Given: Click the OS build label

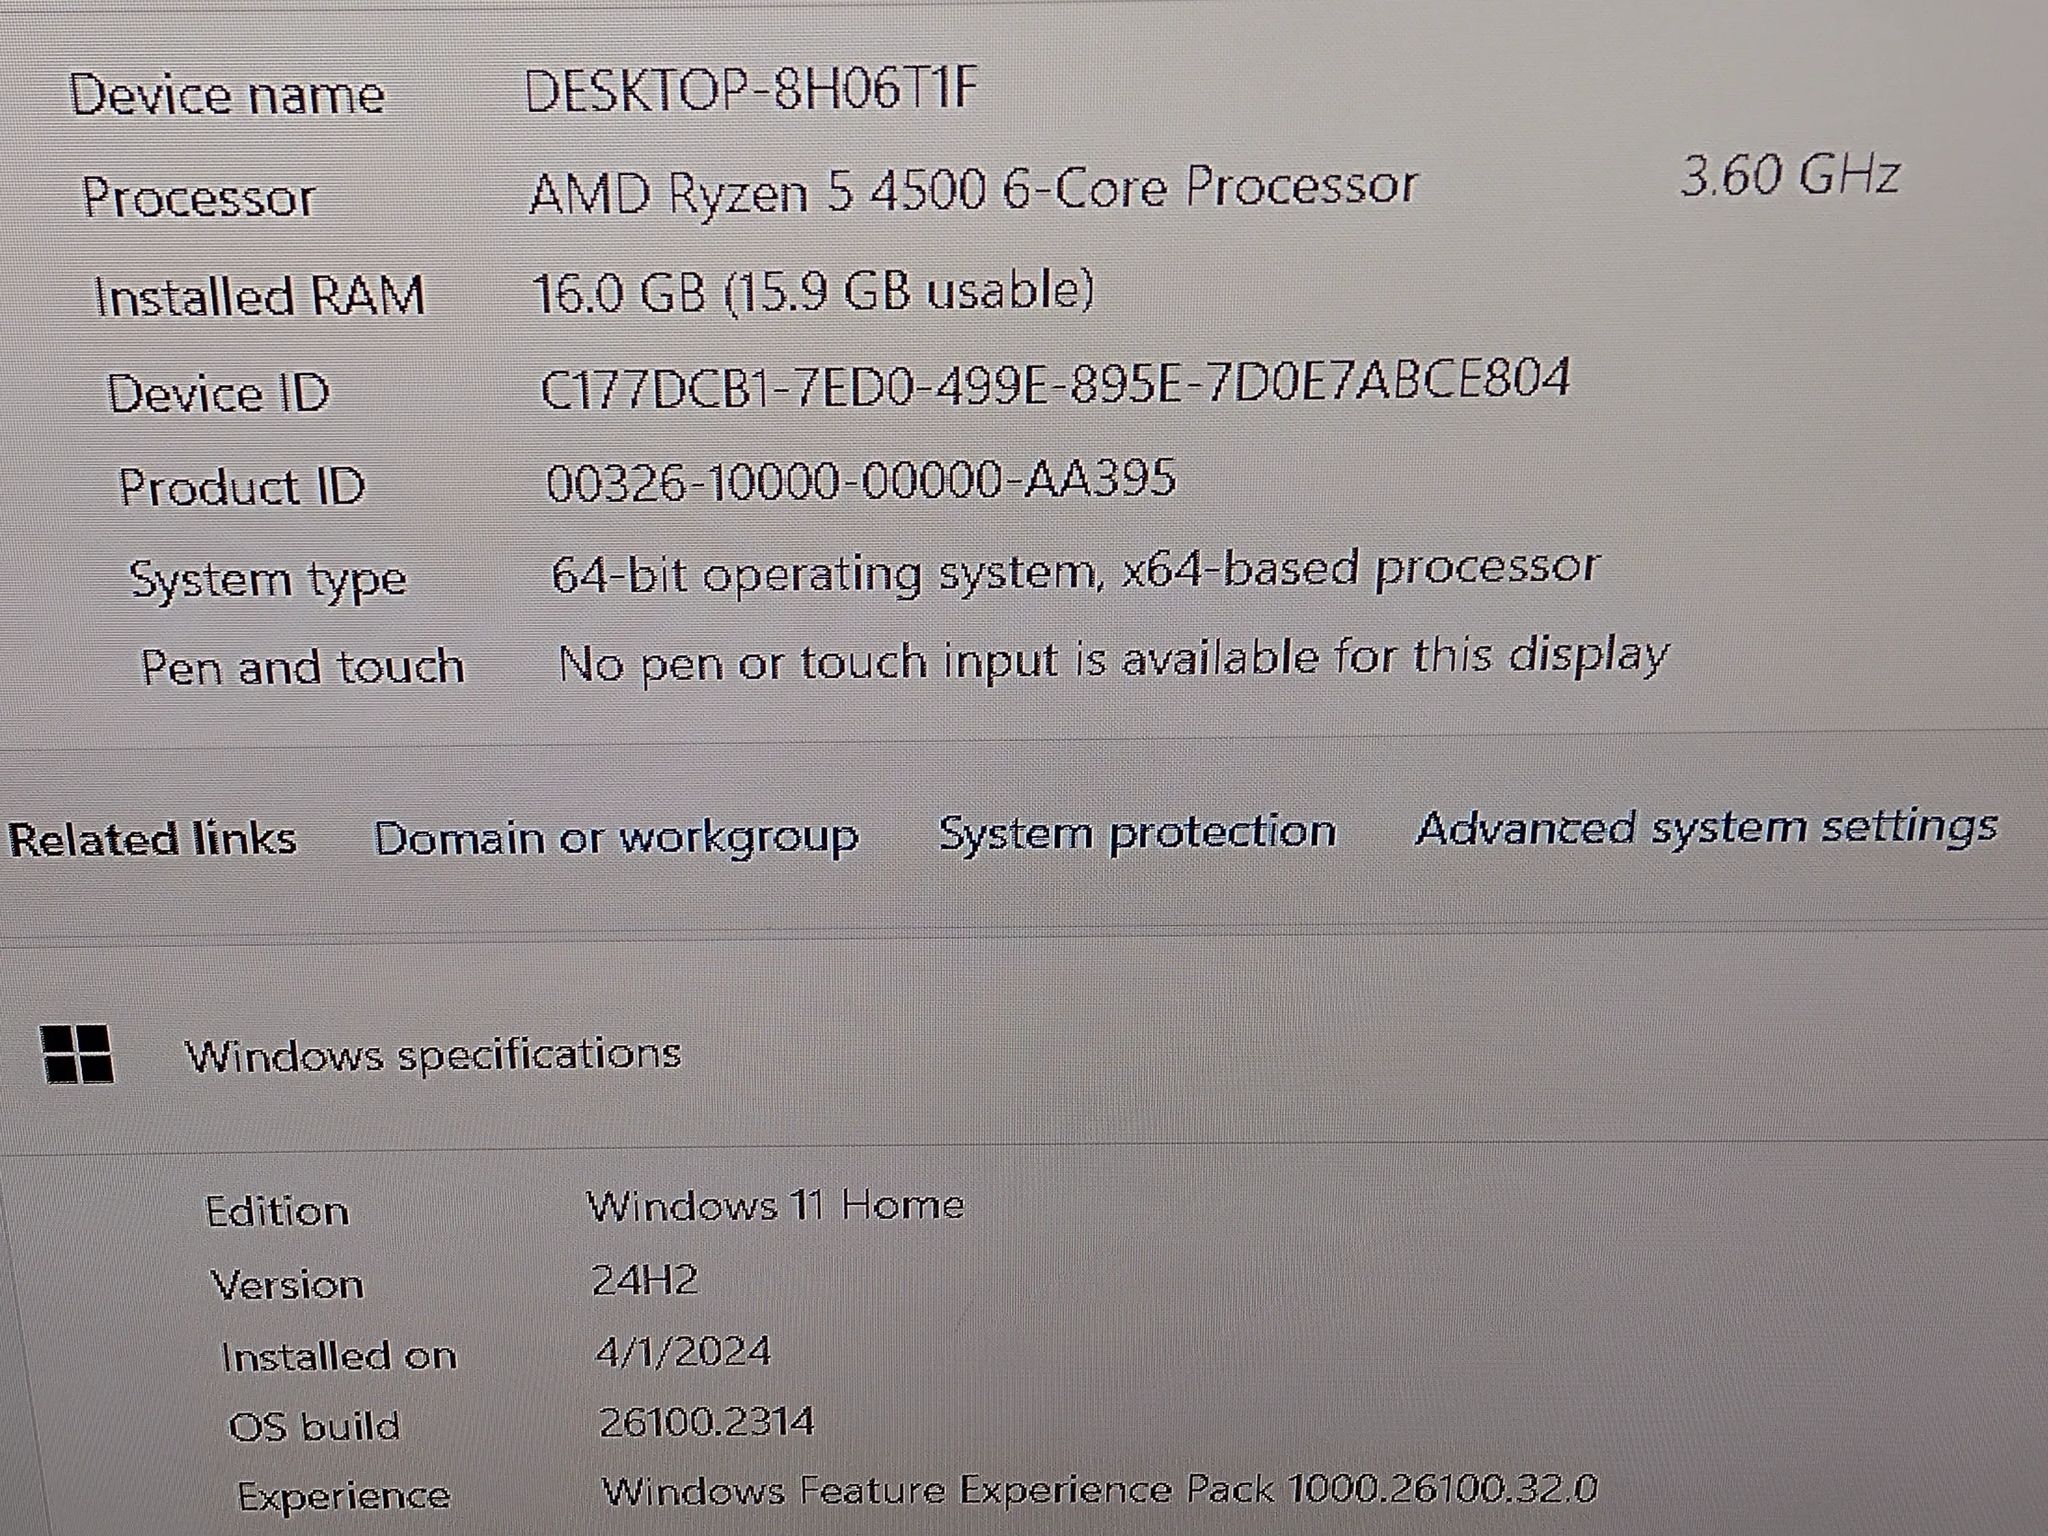Looking at the screenshot, I should point(314,1426).
